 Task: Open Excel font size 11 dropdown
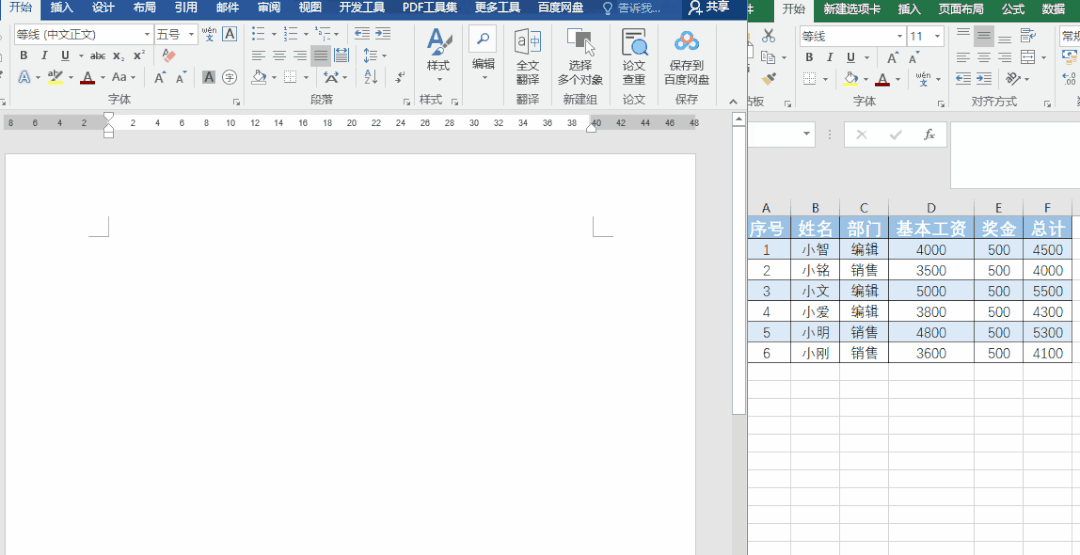(x=937, y=36)
